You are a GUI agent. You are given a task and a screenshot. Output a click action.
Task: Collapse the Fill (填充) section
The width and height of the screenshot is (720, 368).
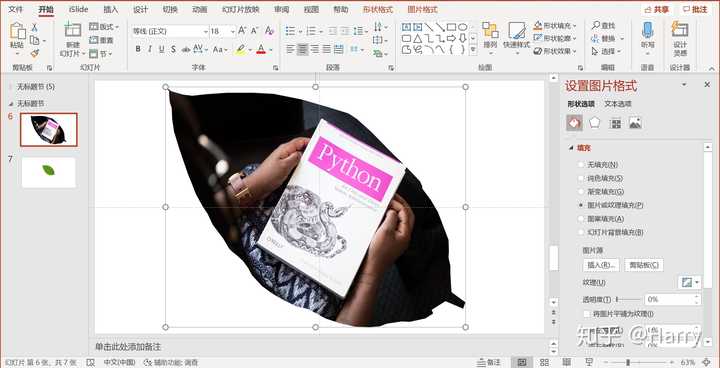pyautogui.click(x=571, y=148)
